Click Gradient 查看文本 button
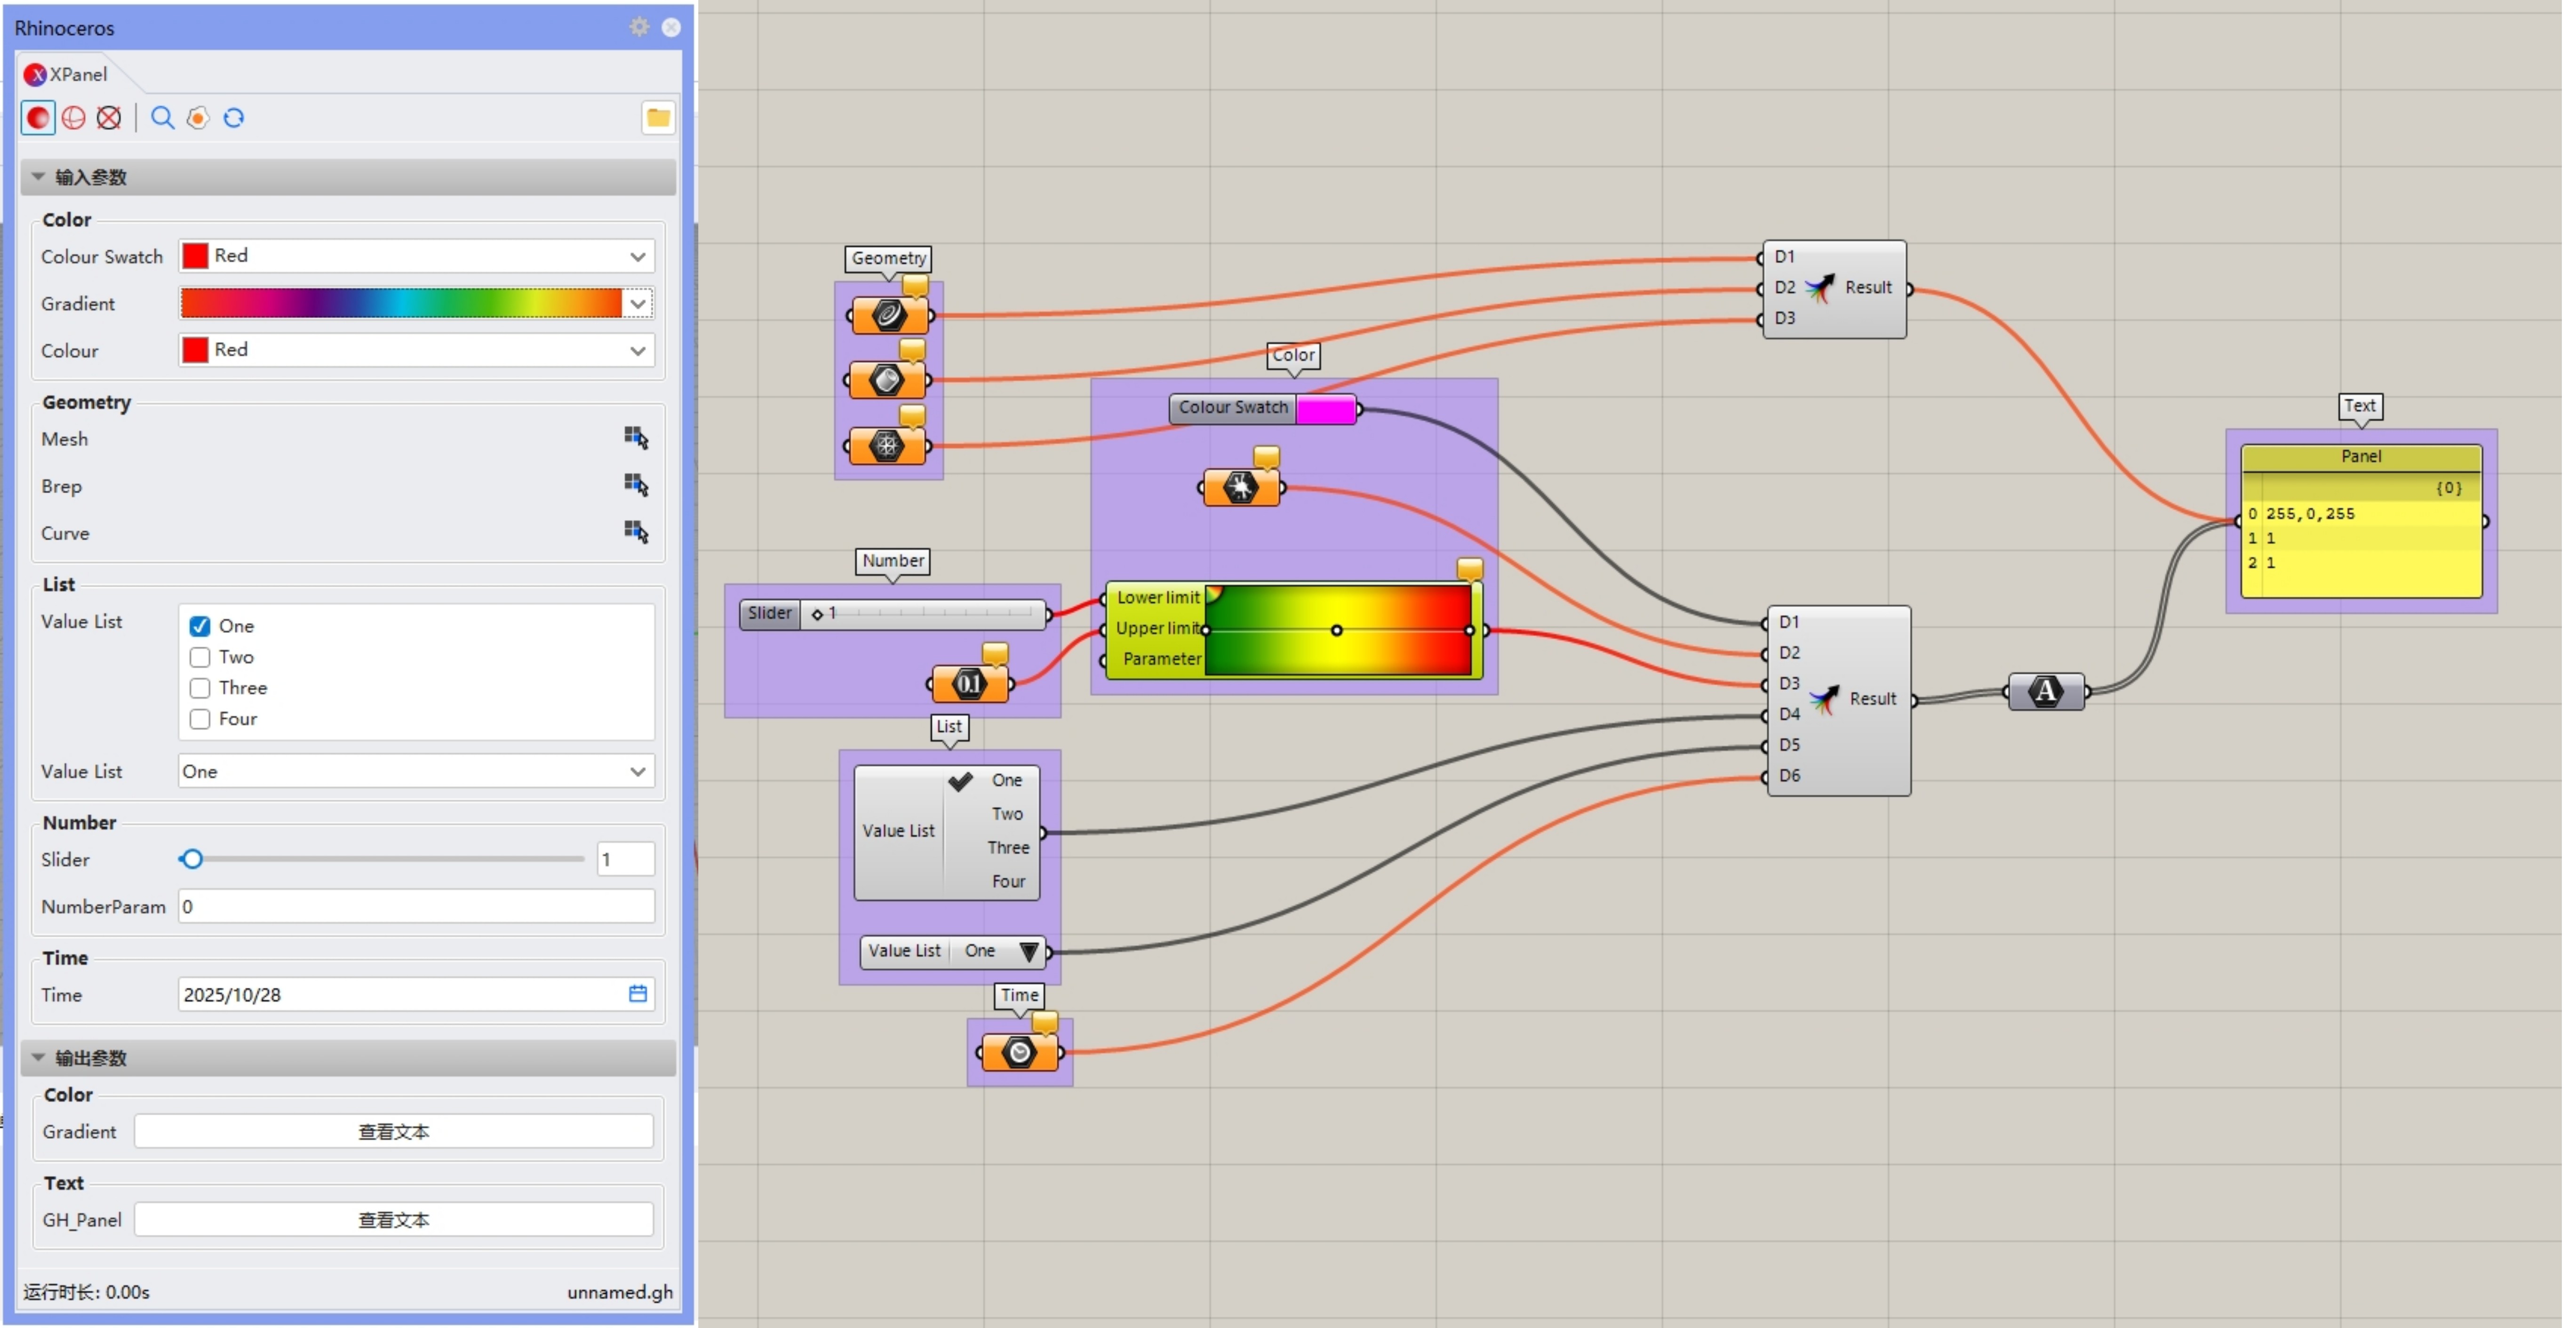 (394, 1131)
